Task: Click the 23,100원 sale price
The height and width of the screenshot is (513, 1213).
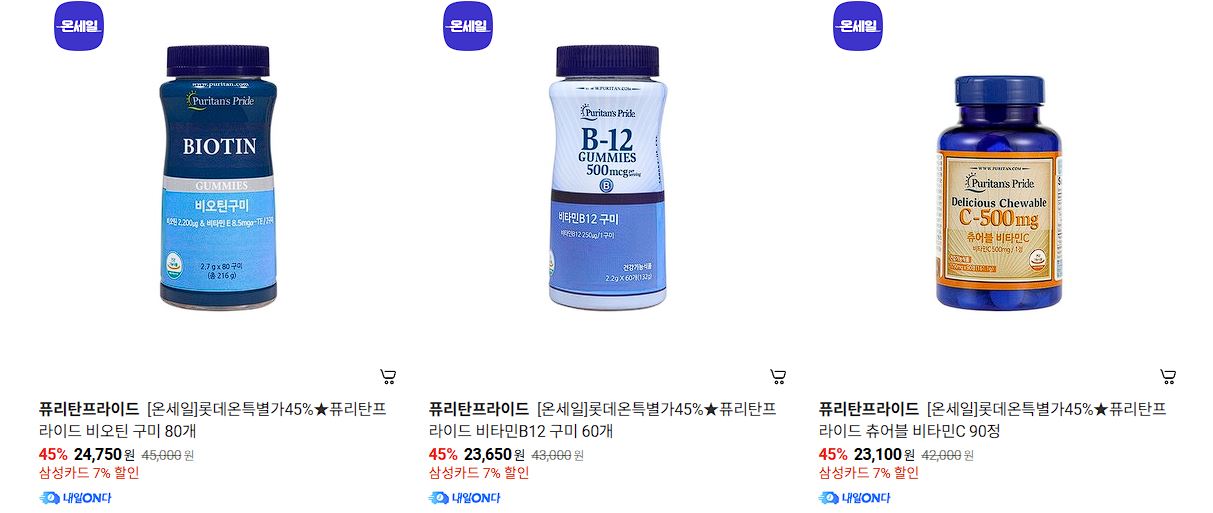Action: pyautogui.click(x=884, y=454)
